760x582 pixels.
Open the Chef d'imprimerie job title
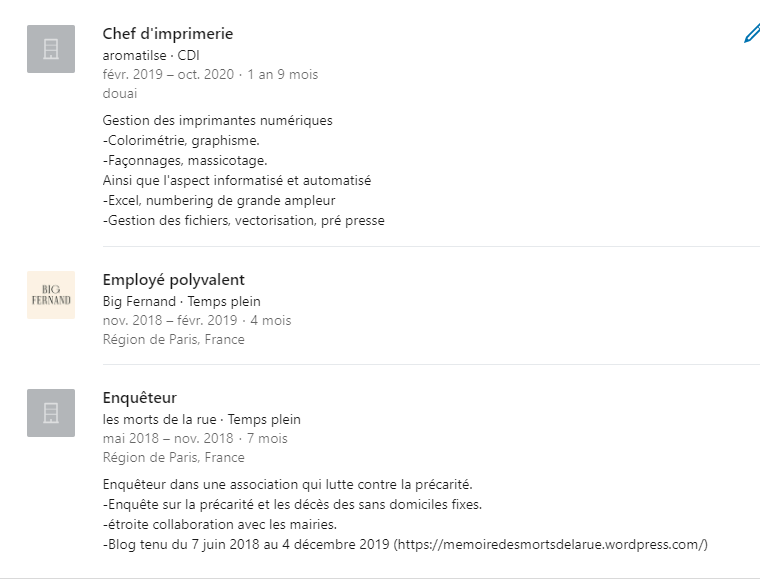[x=168, y=34]
